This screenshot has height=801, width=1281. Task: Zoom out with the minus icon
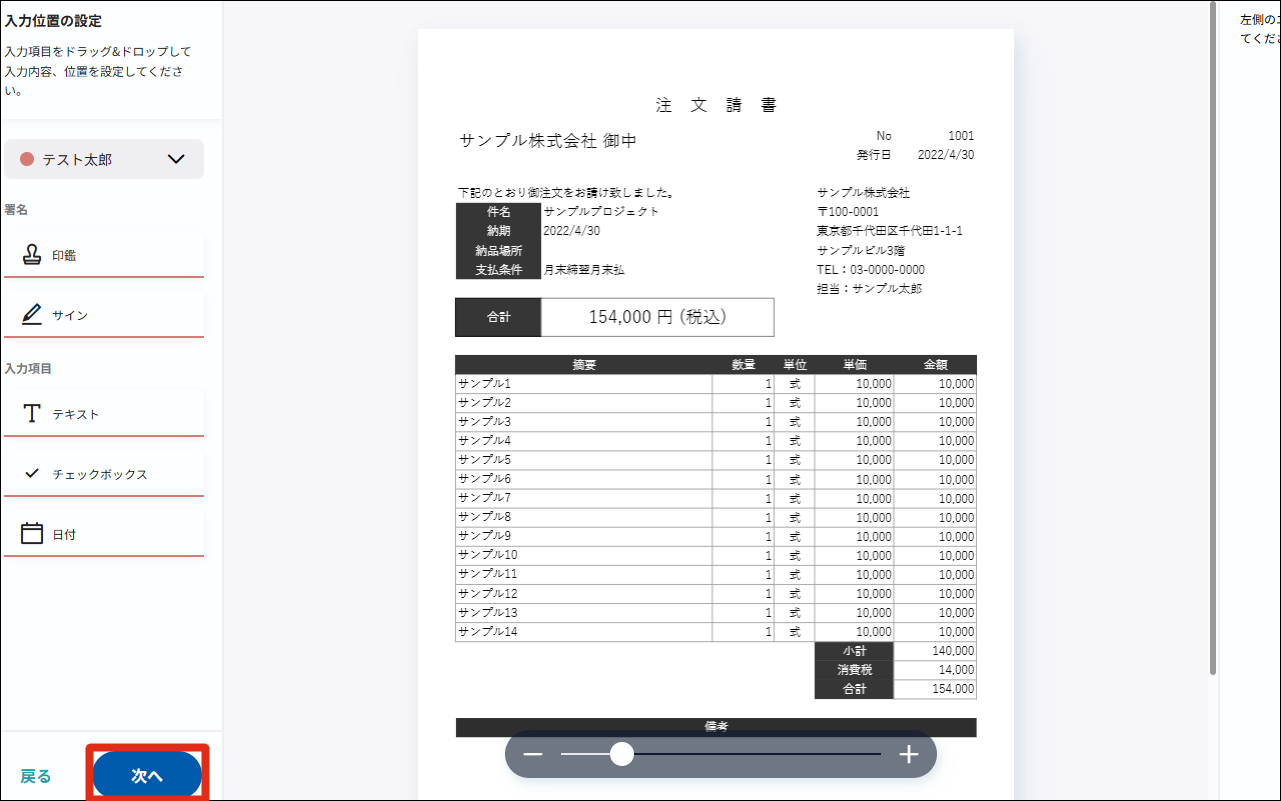pyautogui.click(x=533, y=754)
